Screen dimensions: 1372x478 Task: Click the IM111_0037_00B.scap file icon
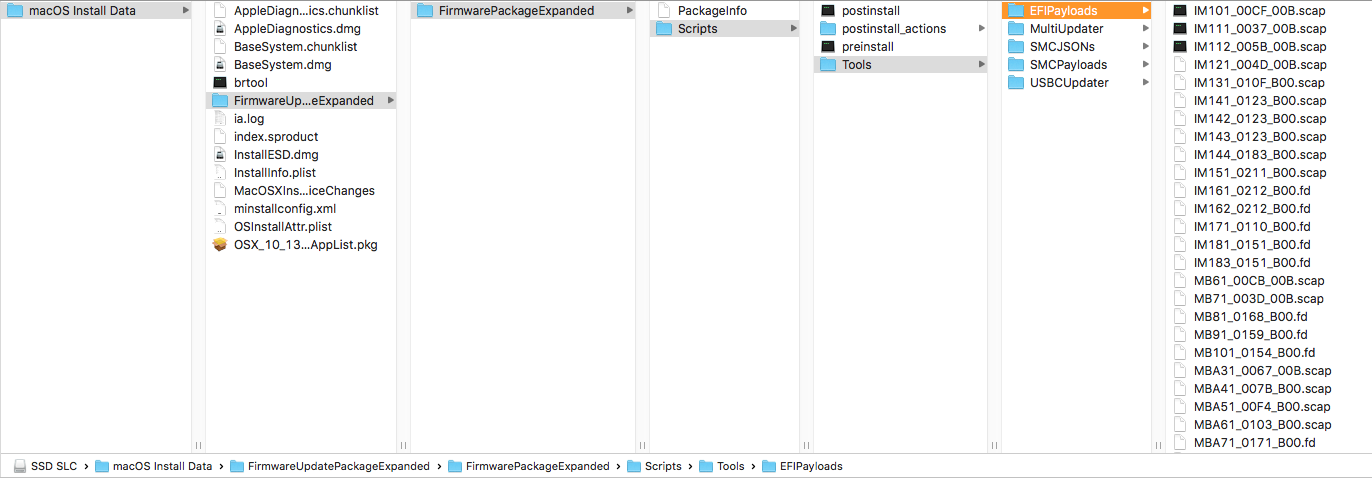[x=1180, y=29]
